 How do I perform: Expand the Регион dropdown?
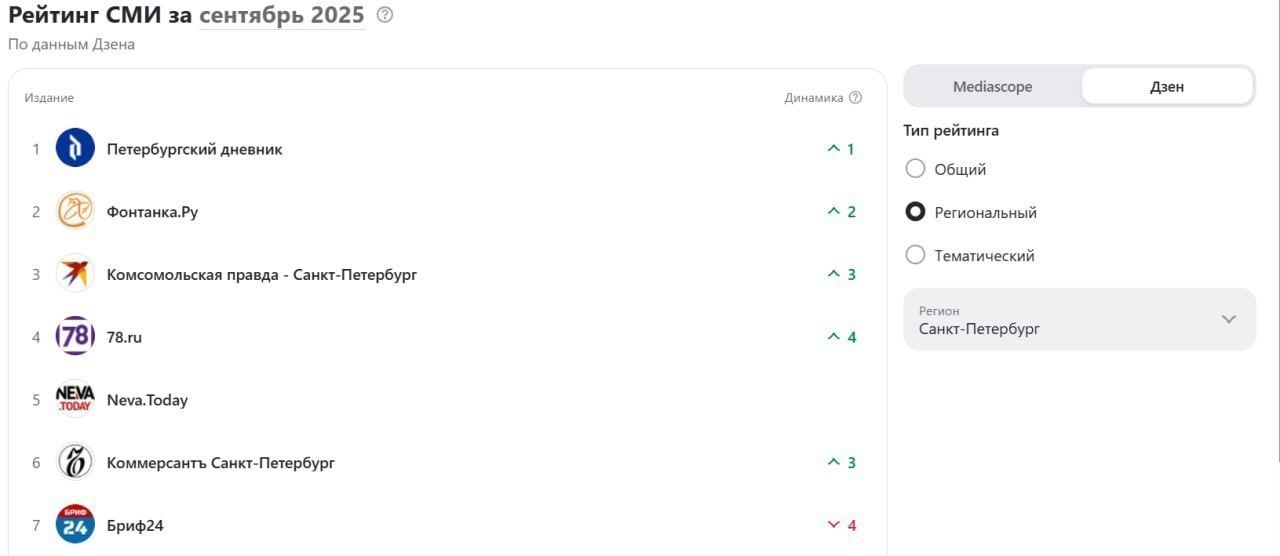(1079, 320)
